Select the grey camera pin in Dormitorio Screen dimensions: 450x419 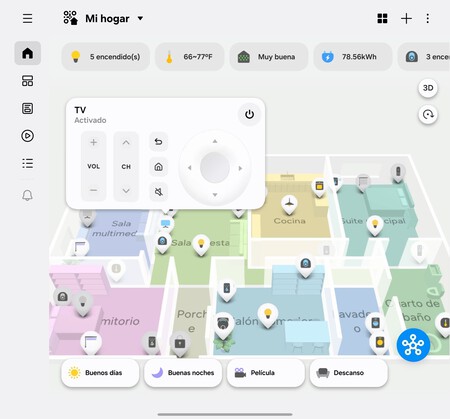pyautogui.click(x=62, y=297)
